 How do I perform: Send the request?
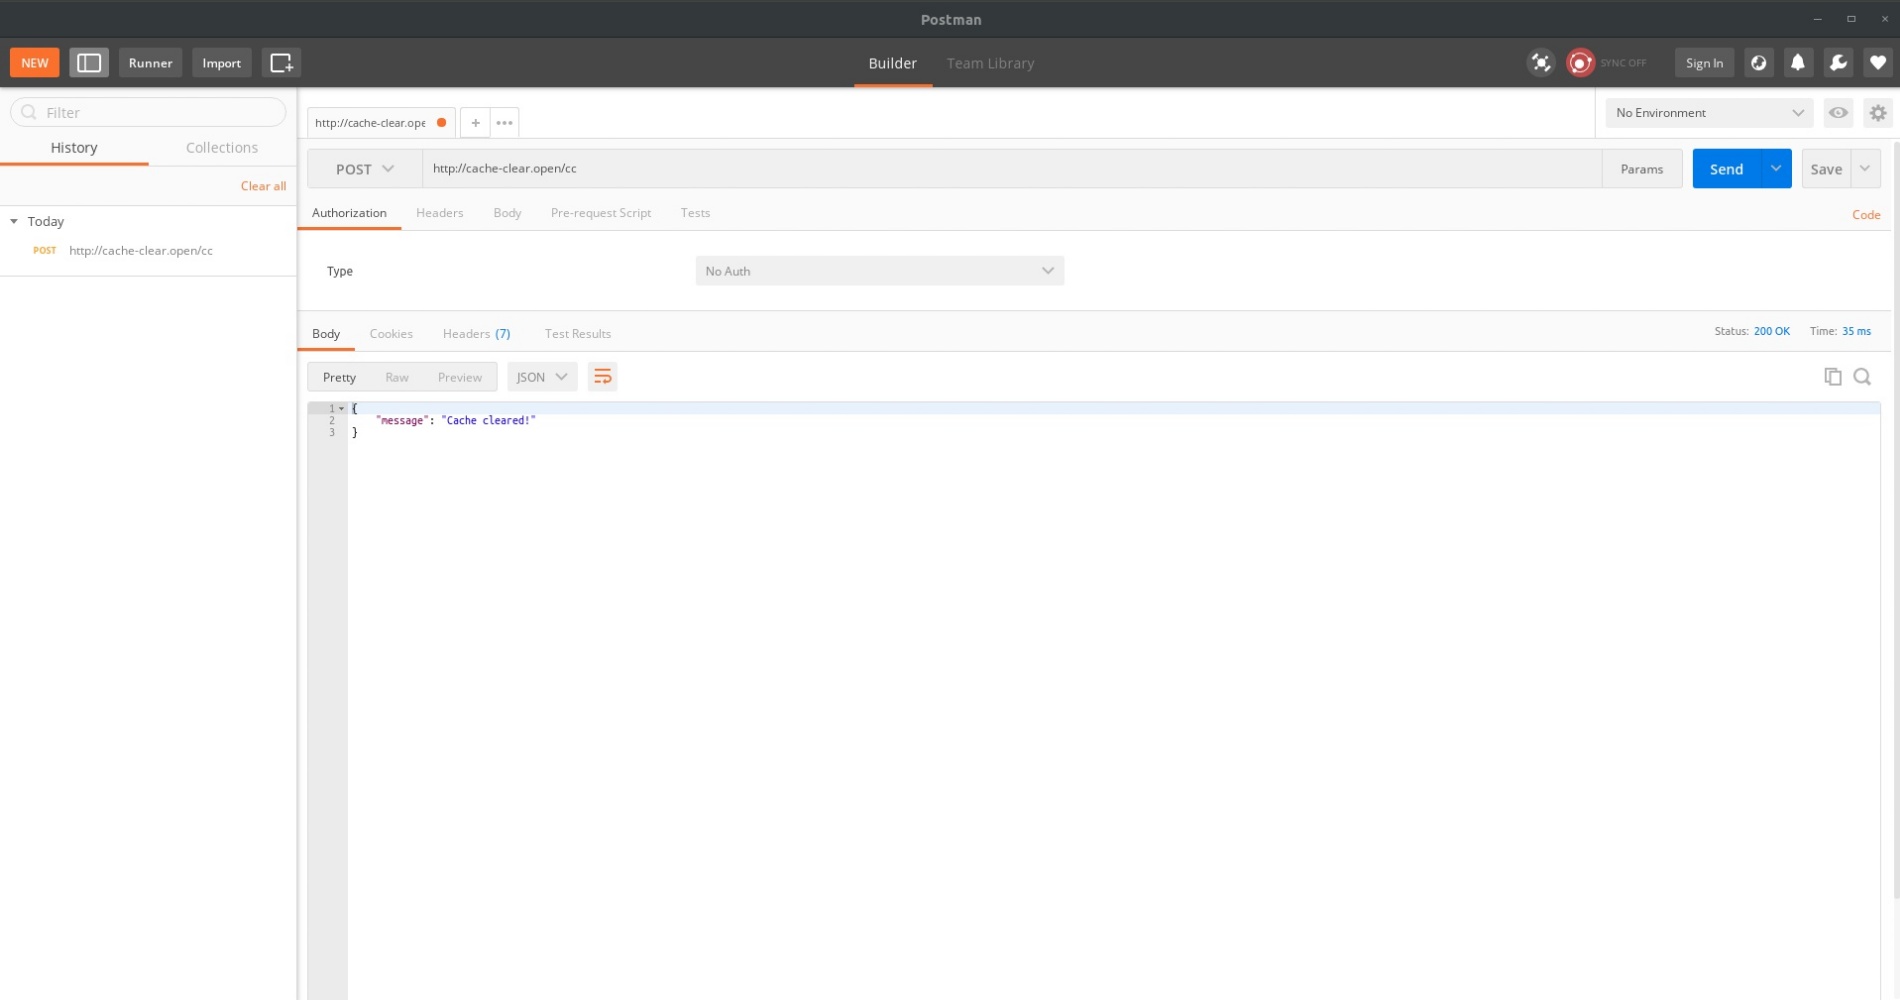(1726, 168)
